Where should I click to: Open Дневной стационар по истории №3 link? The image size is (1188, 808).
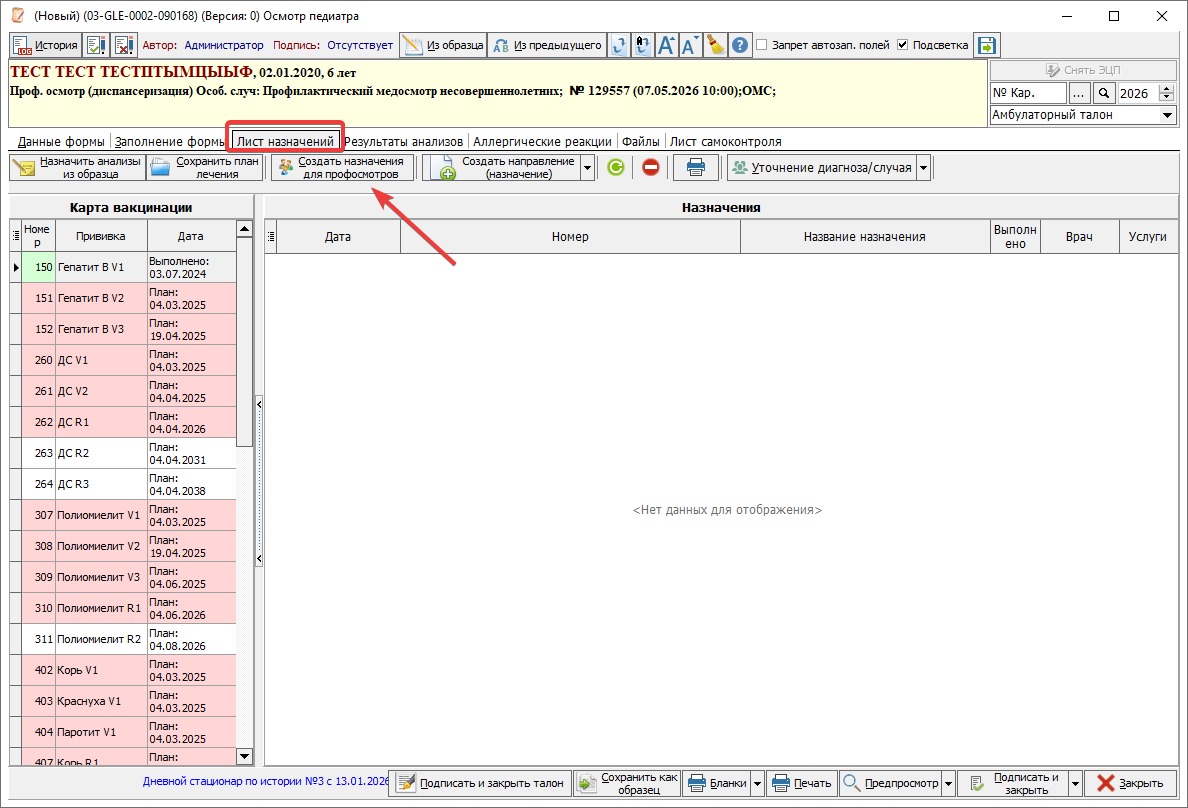[267, 781]
